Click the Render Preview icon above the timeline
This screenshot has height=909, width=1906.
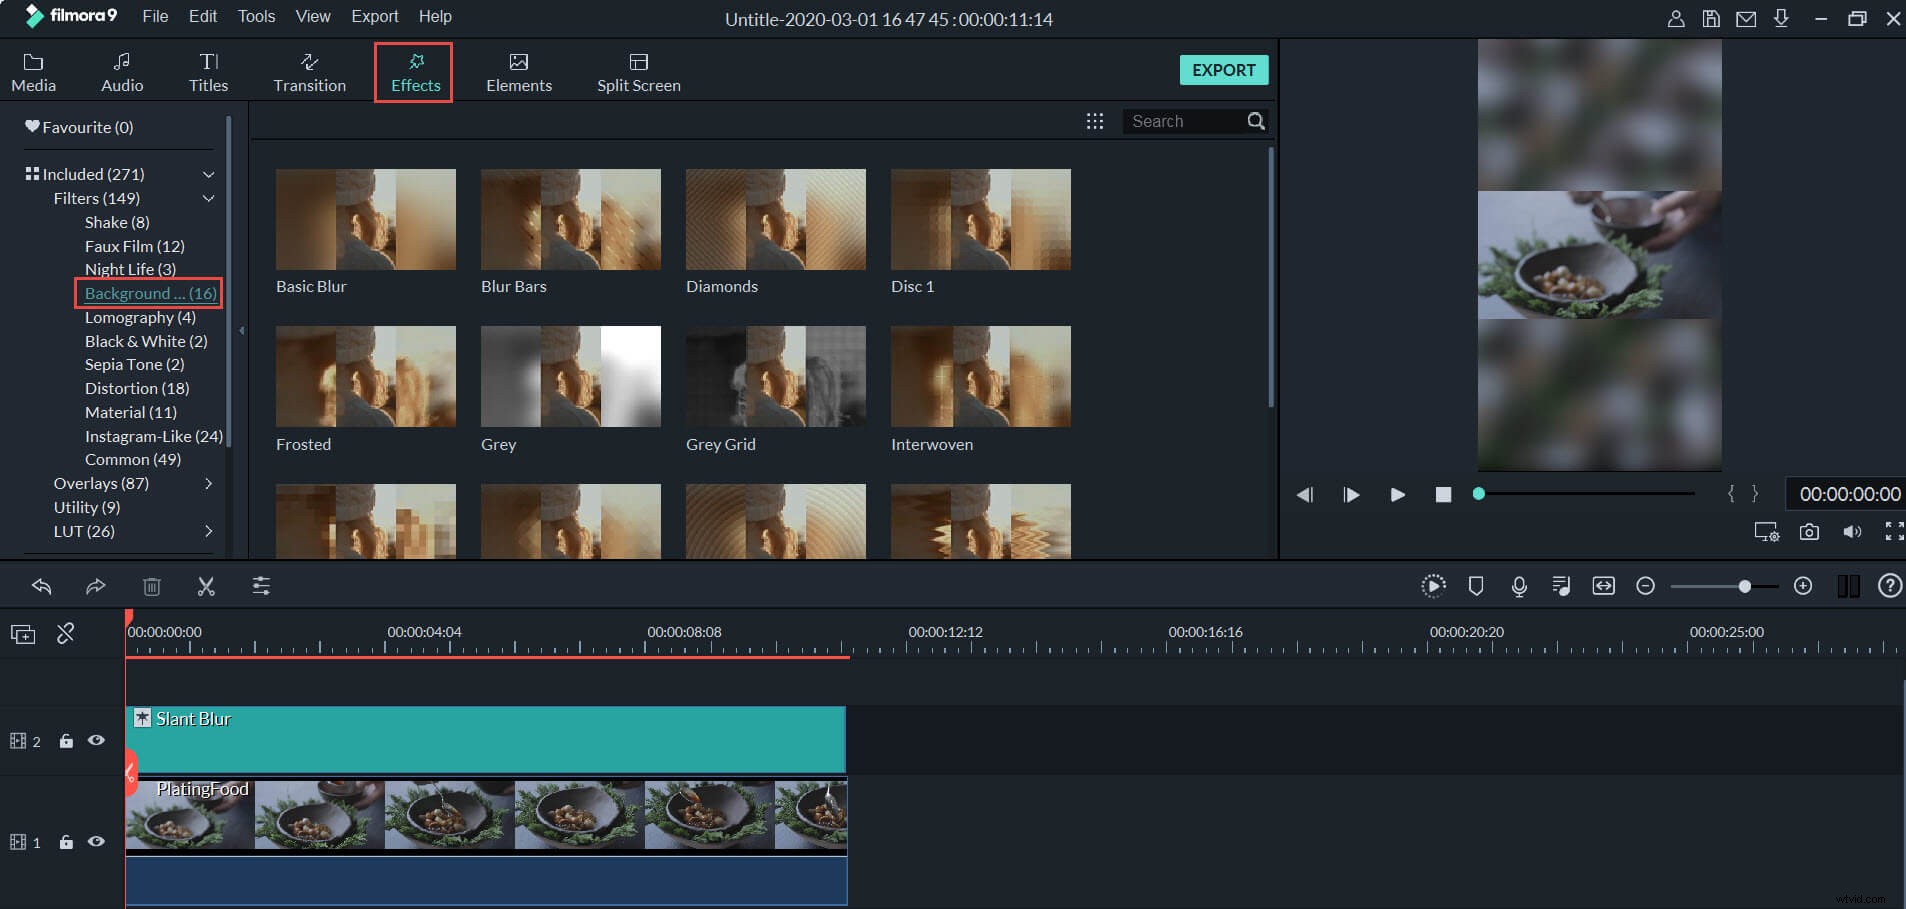pyautogui.click(x=1434, y=586)
